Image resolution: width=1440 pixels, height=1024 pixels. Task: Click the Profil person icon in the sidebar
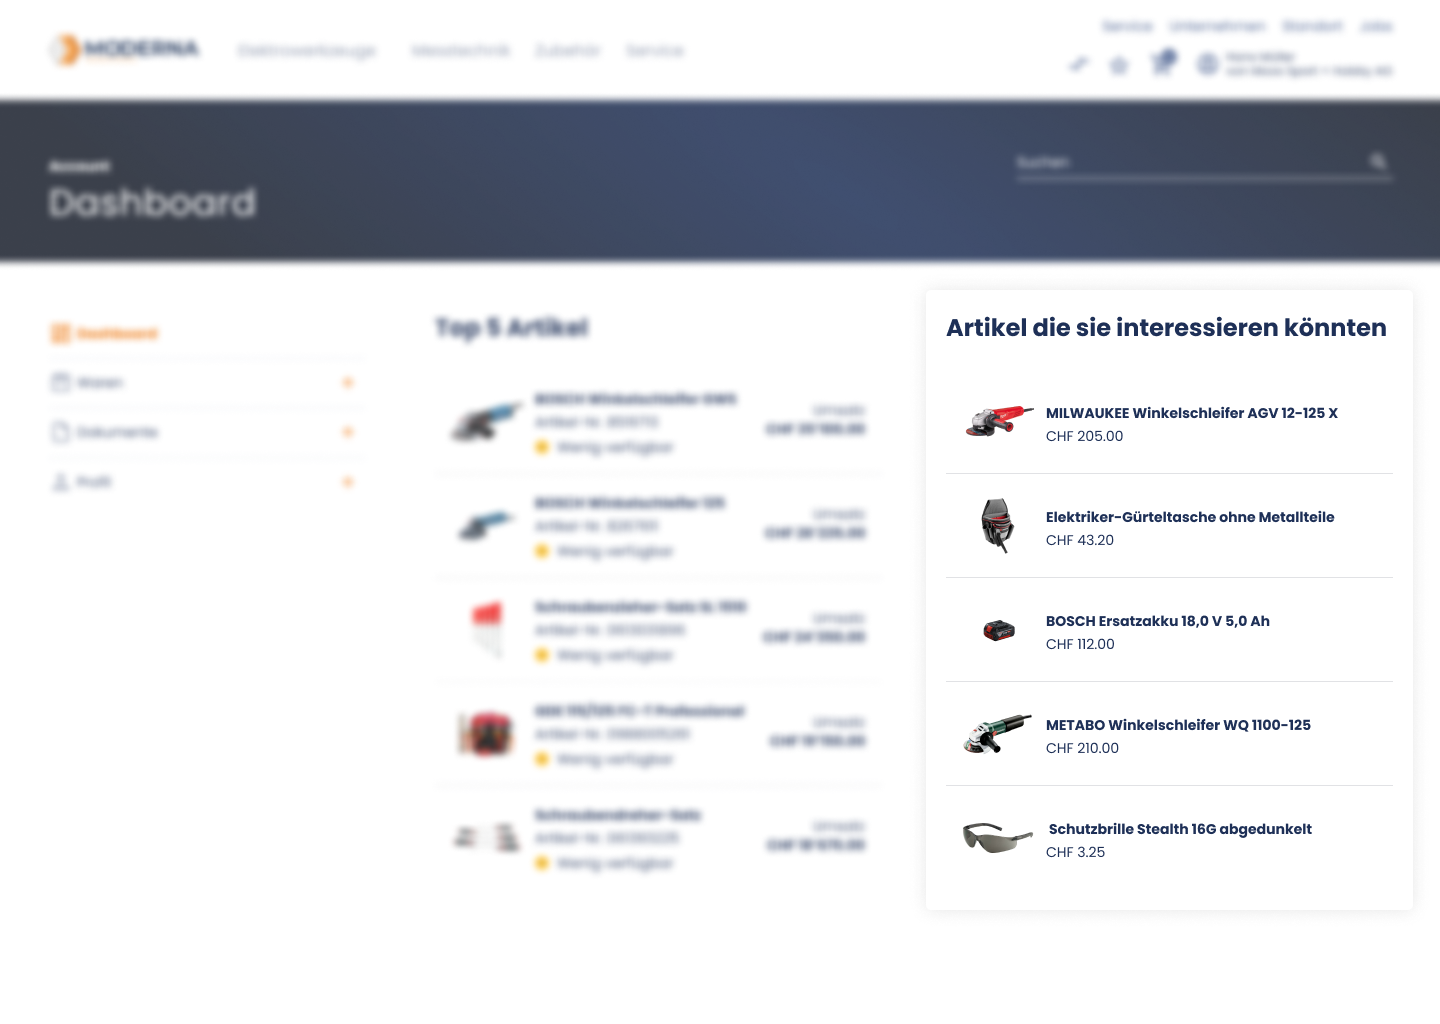coord(61,482)
